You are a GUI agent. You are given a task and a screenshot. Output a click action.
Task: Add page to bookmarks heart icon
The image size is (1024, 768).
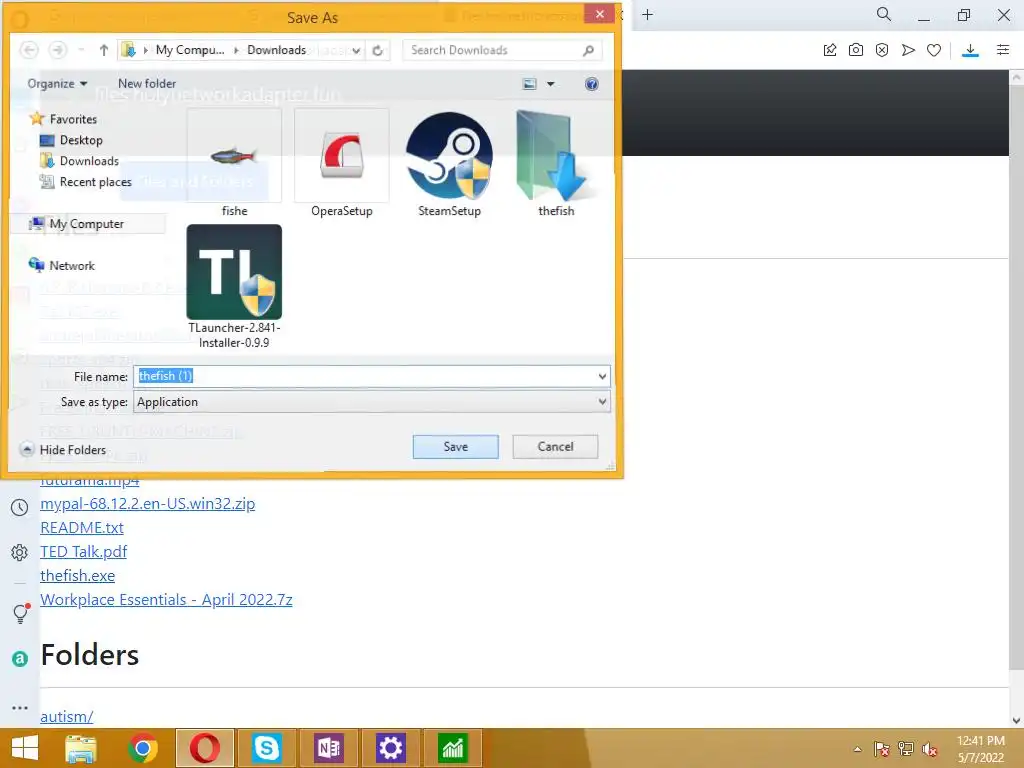pos(935,50)
